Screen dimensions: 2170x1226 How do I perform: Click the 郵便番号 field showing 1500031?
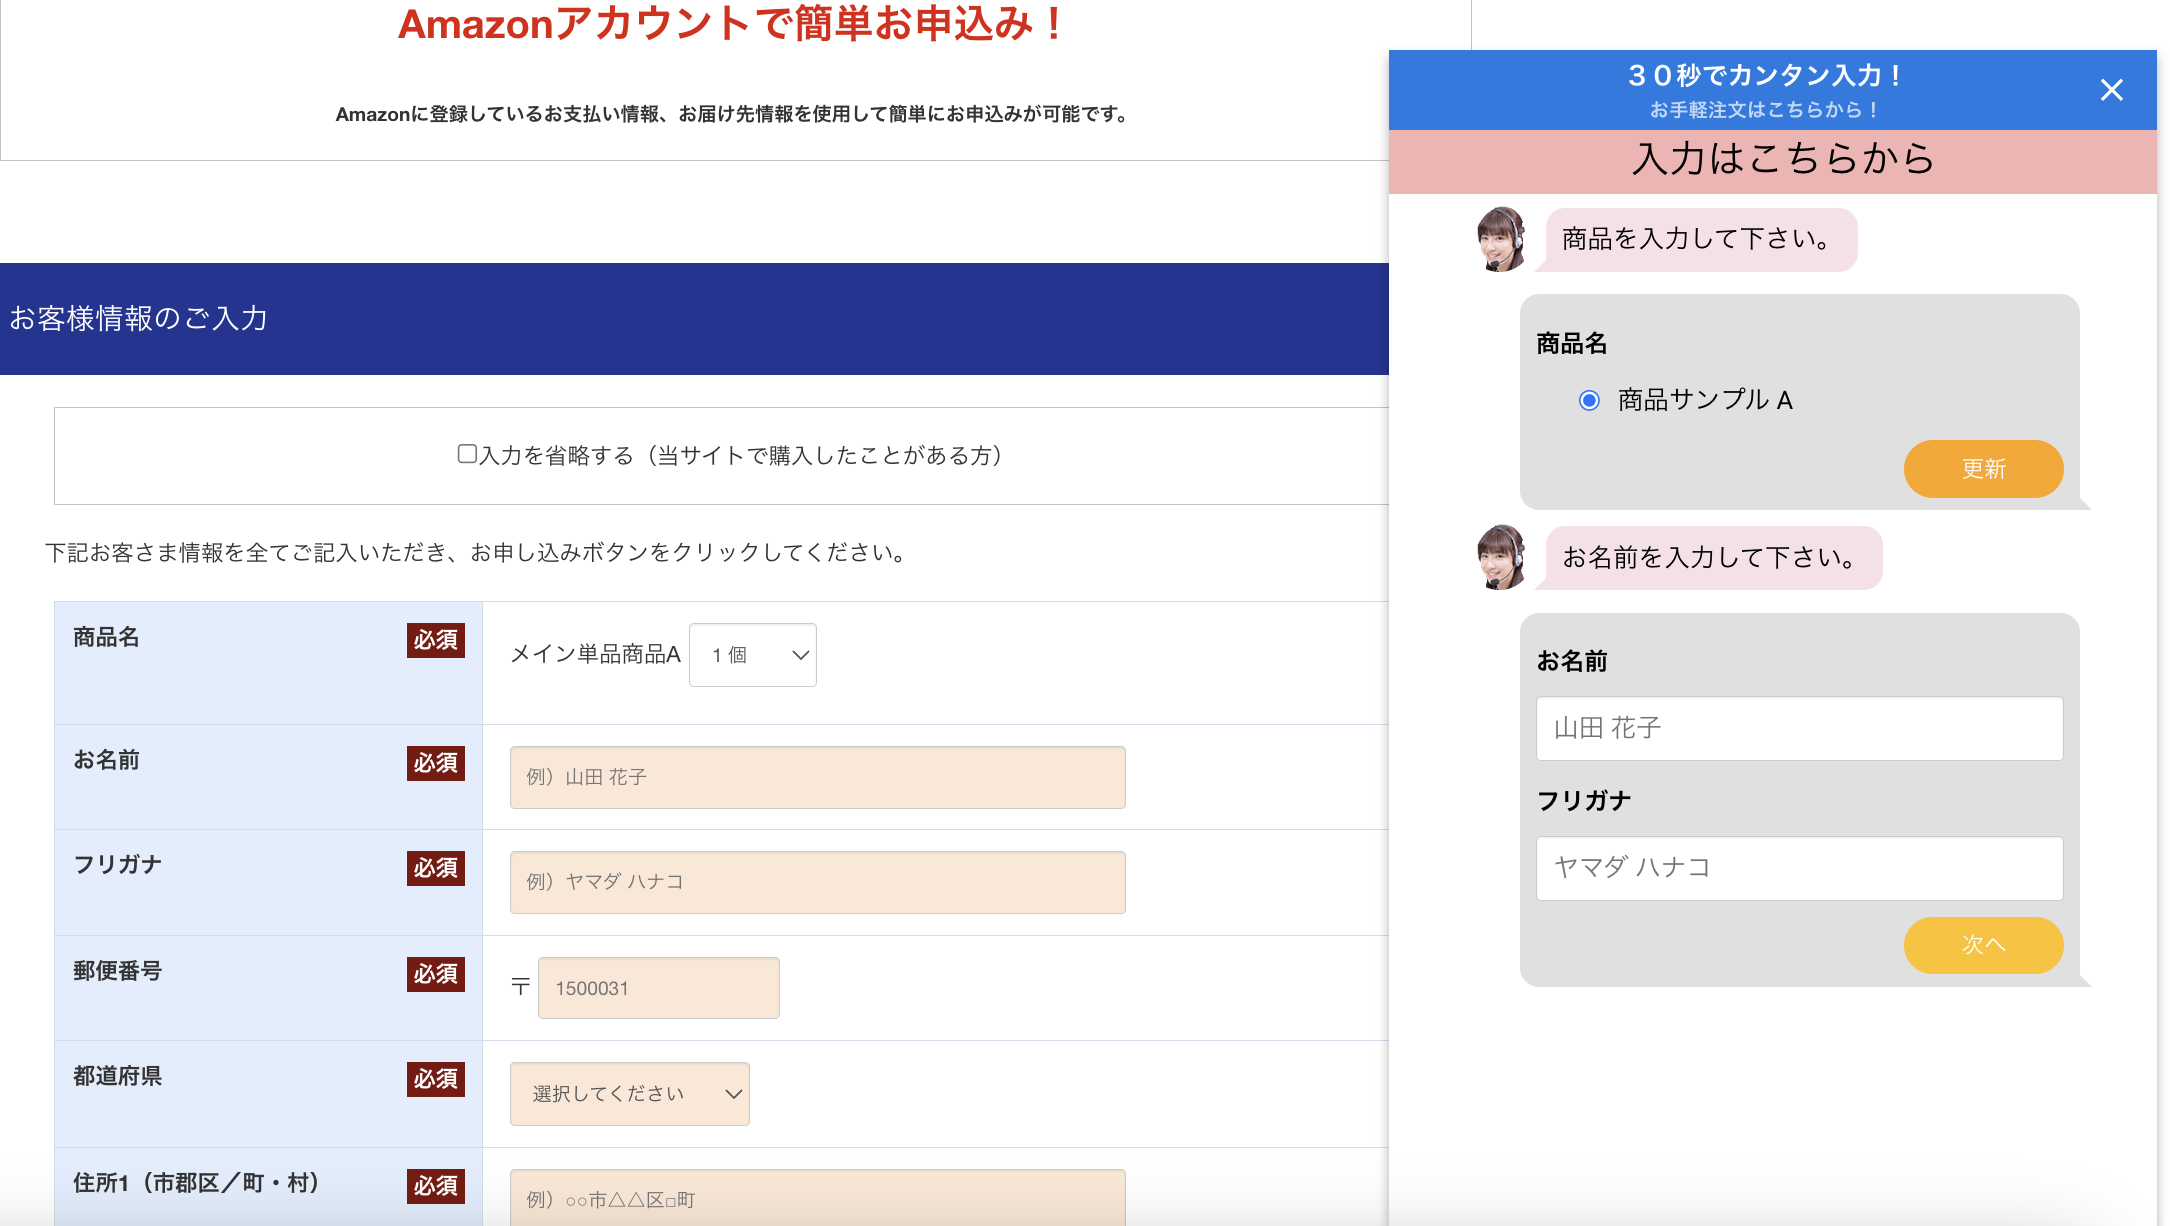(659, 988)
